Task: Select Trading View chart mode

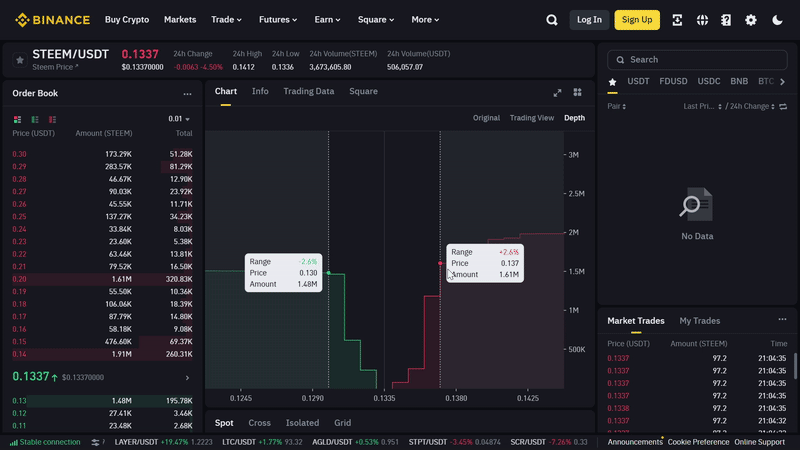Action: [x=532, y=118]
